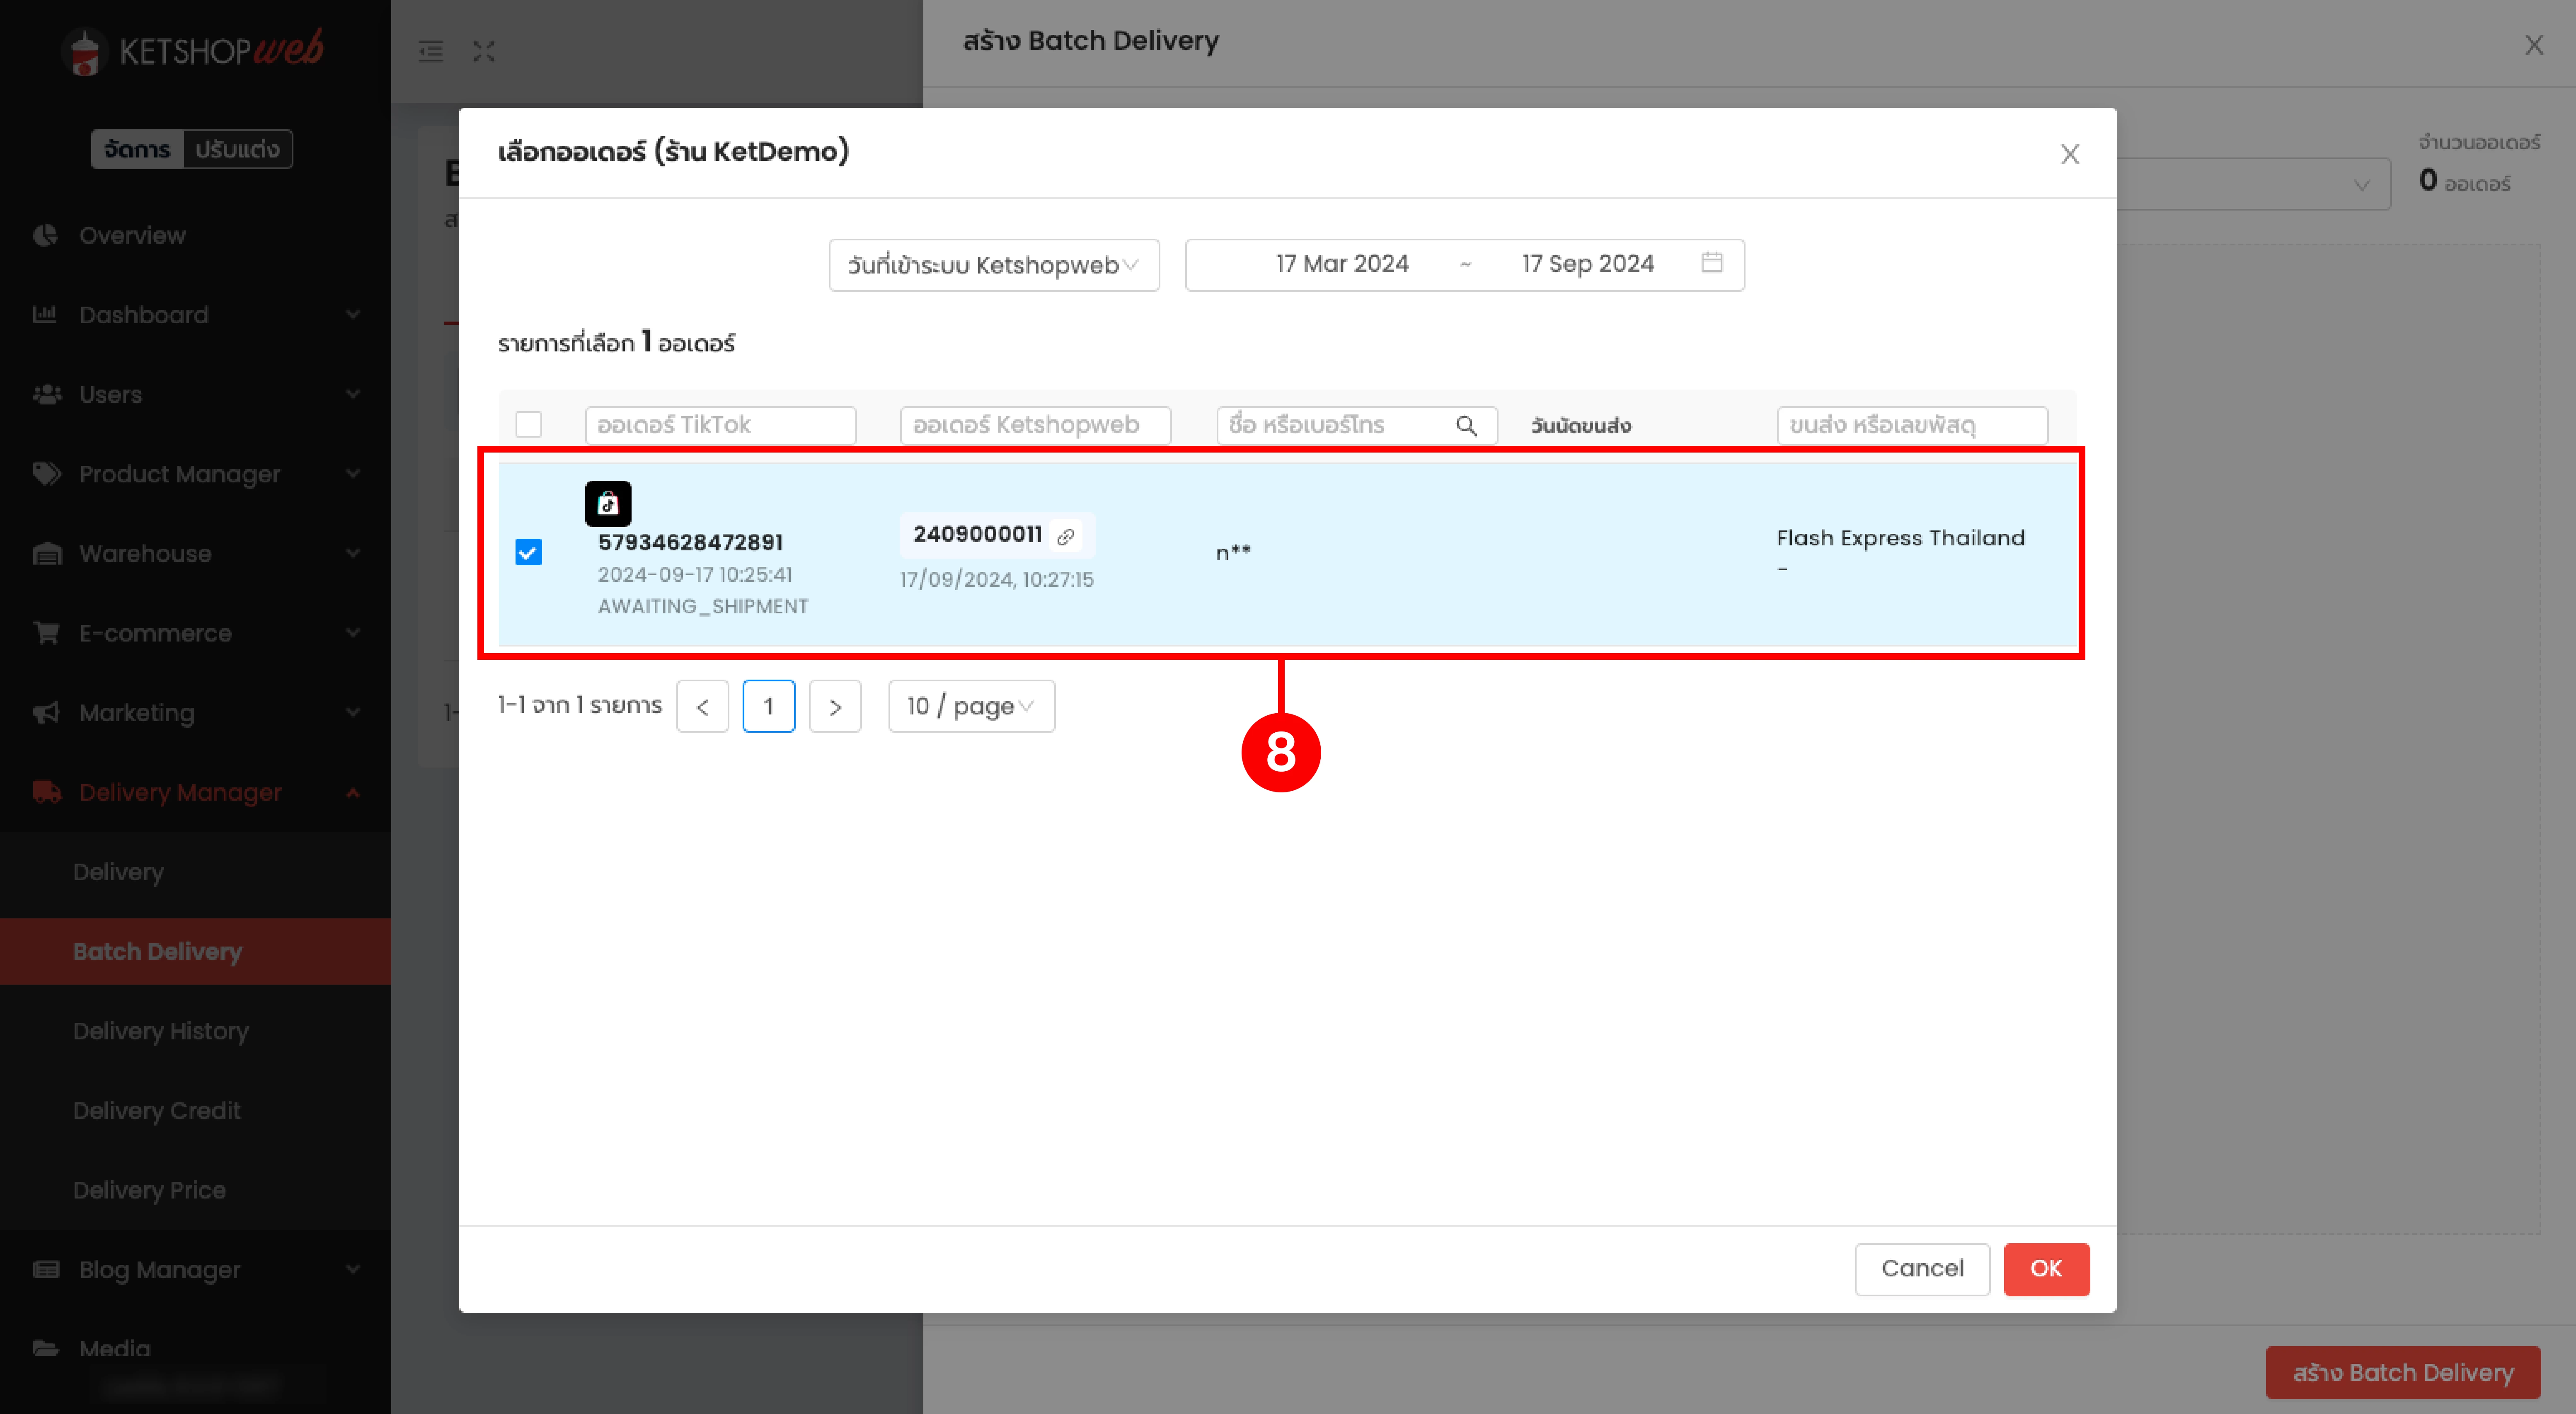Image resolution: width=2576 pixels, height=1414 pixels.
Task: Click Flash Express Thailand carrier text
Action: pos(1900,538)
